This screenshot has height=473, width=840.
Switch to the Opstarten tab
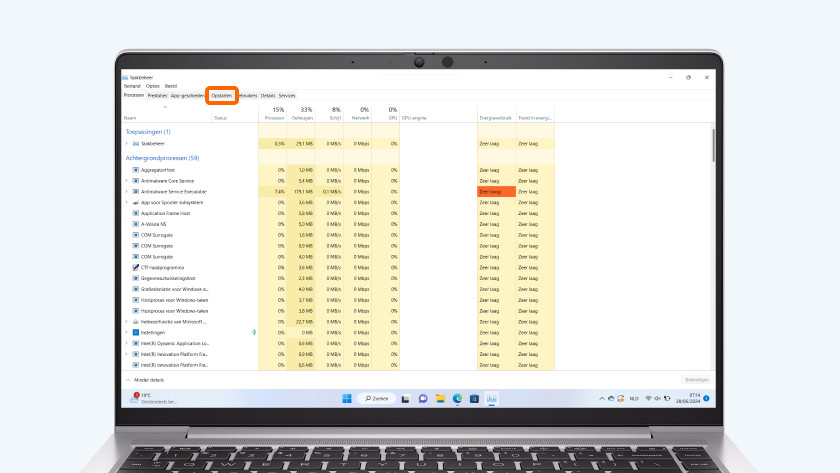222,96
